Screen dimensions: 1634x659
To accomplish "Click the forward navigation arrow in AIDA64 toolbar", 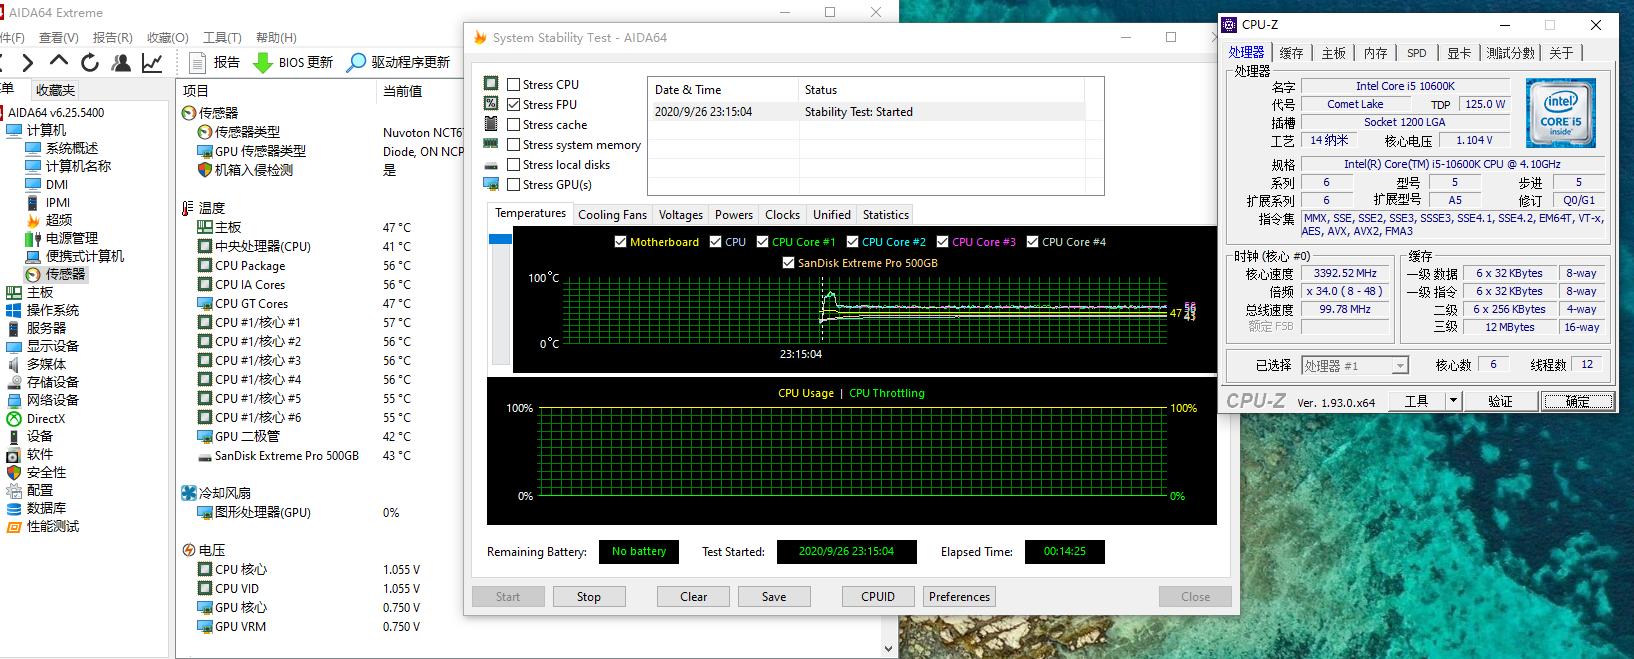I will click(27, 63).
